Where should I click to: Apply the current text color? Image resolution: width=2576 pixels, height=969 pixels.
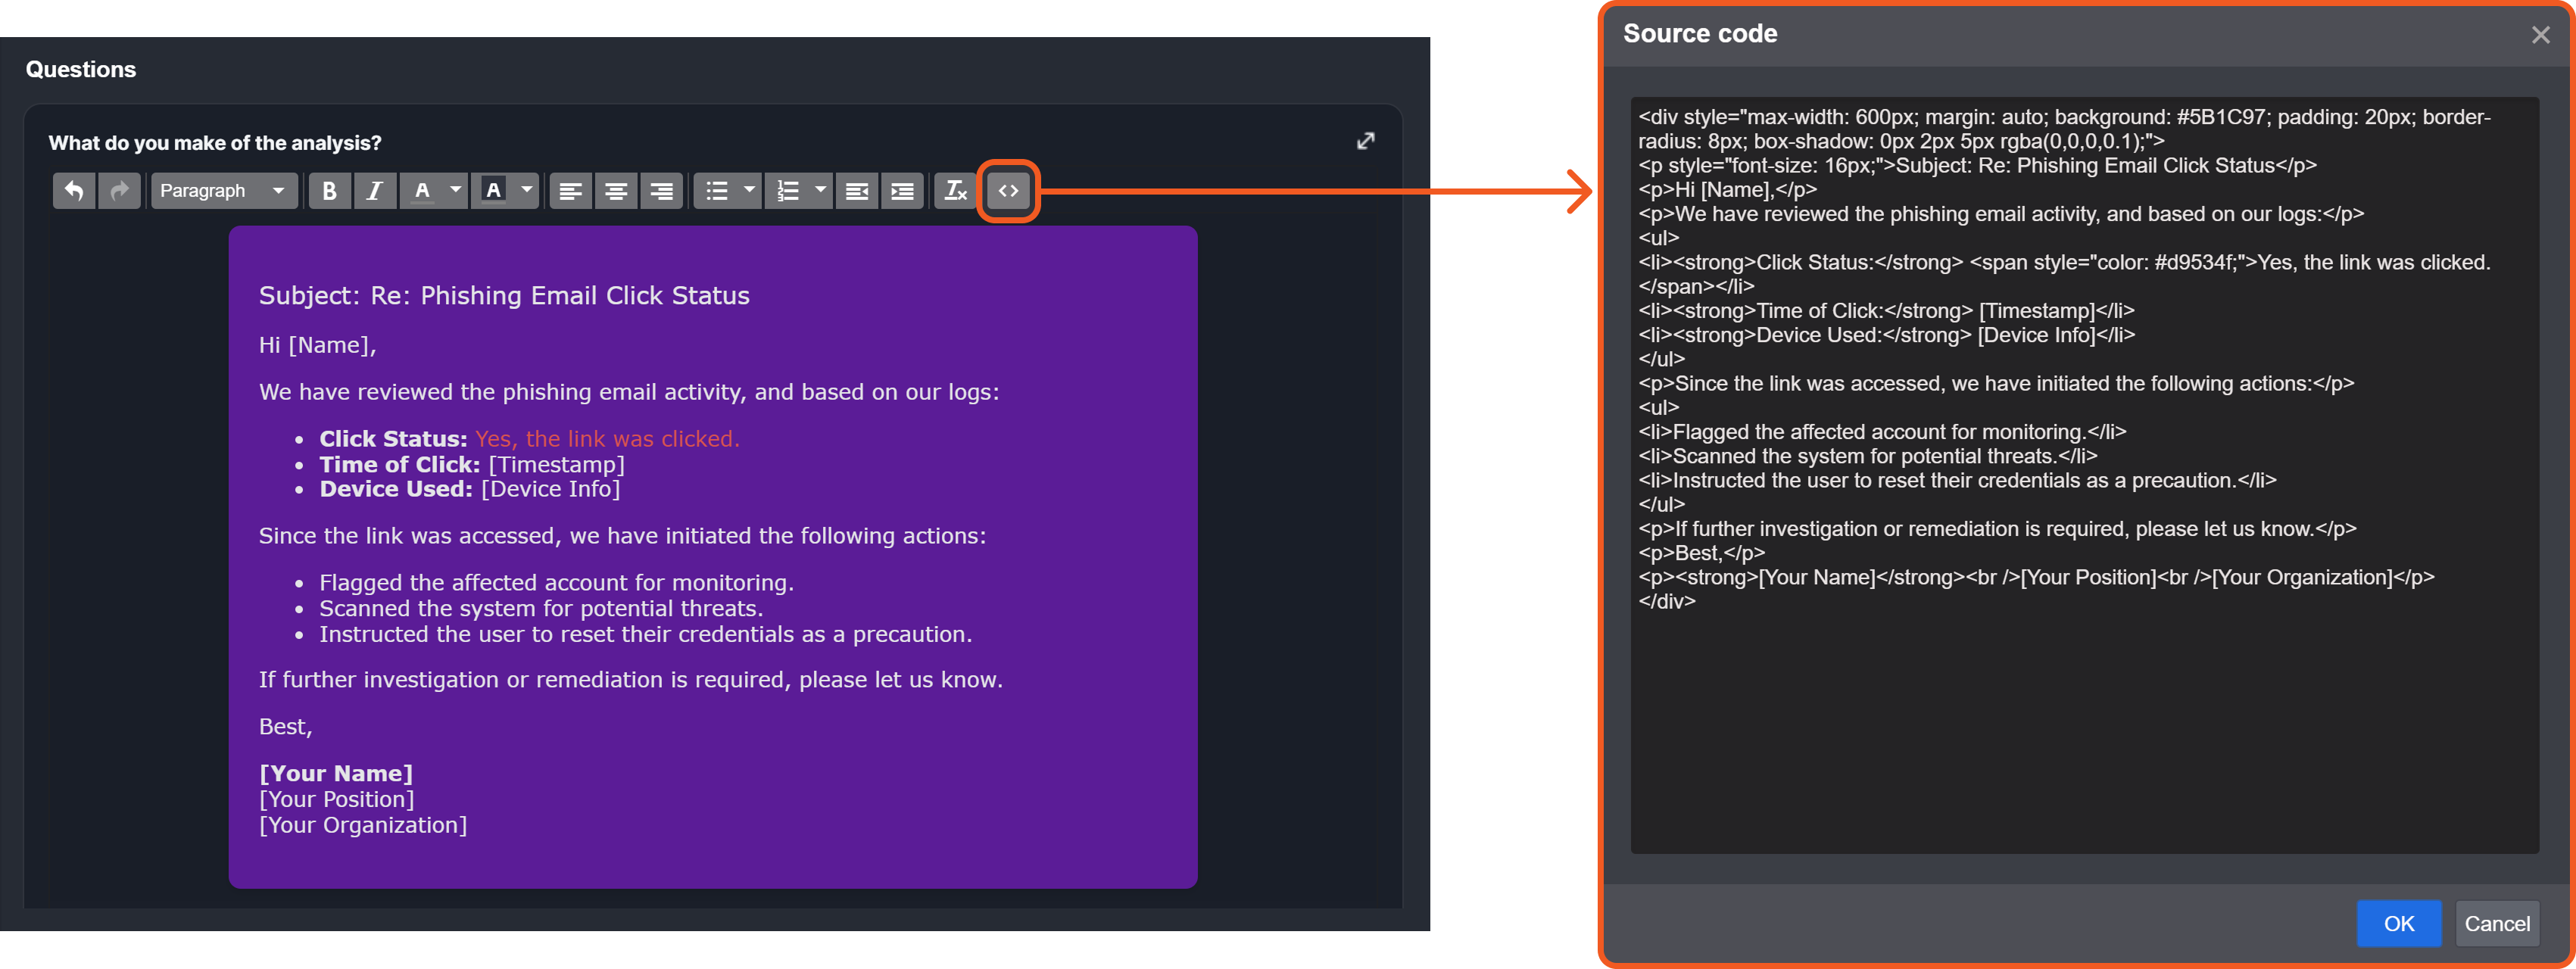click(423, 190)
